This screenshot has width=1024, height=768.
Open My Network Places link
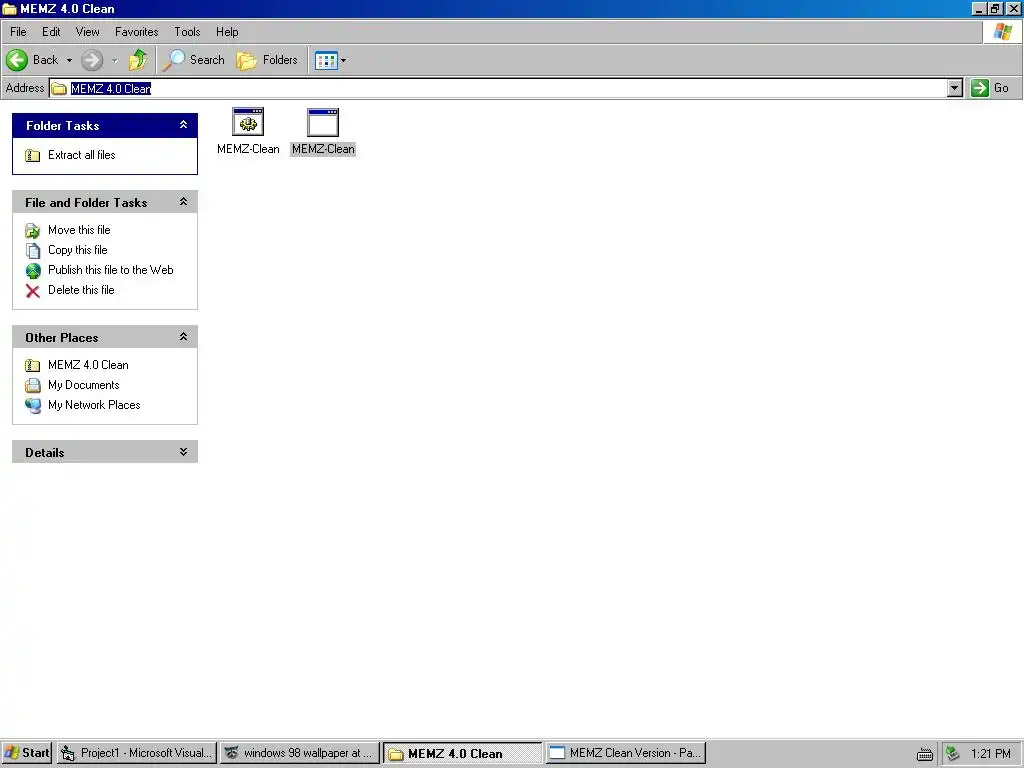pos(94,405)
